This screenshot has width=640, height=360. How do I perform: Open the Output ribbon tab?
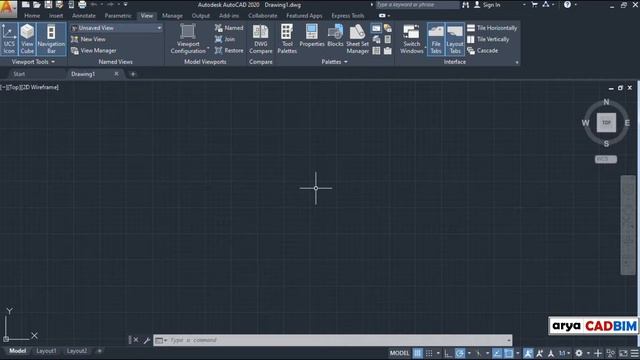point(200,16)
